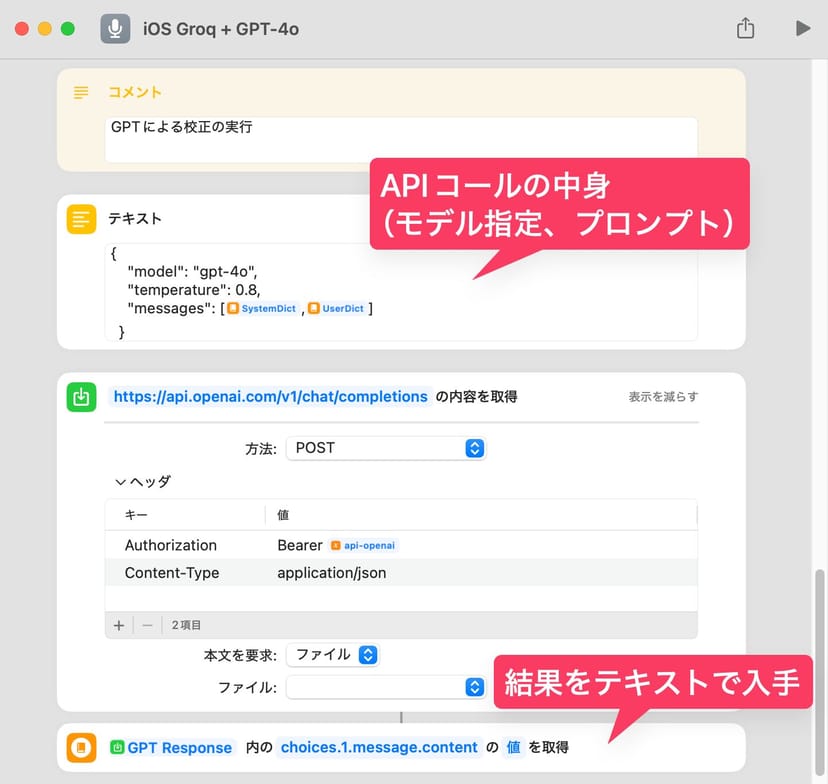Open the request body type dropdown
The width and height of the screenshot is (828, 784).
click(332, 655)
